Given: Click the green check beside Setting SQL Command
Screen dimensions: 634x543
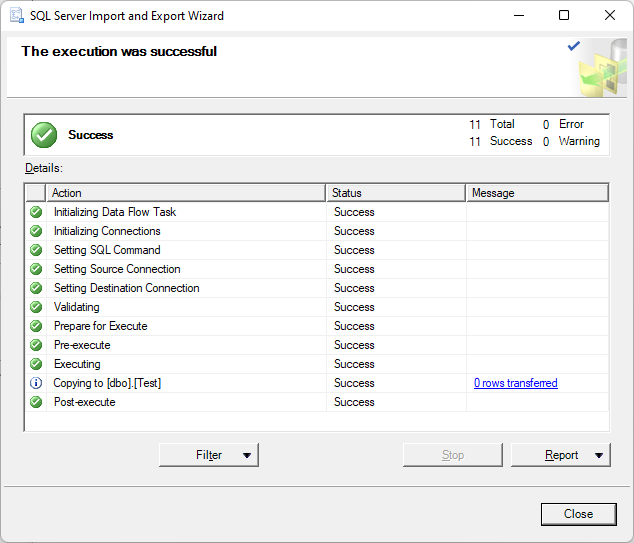Looking at the screenshot, I should click(36, 250).
